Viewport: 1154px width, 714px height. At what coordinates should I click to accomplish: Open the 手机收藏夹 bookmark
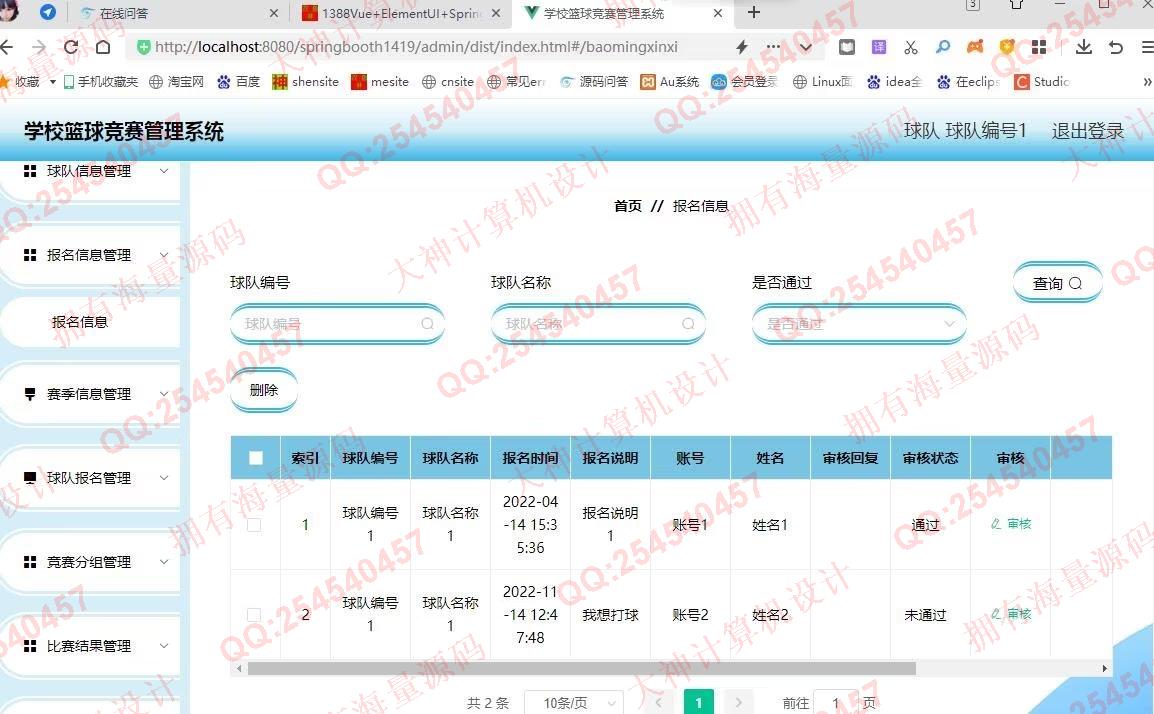coord(101,82)
